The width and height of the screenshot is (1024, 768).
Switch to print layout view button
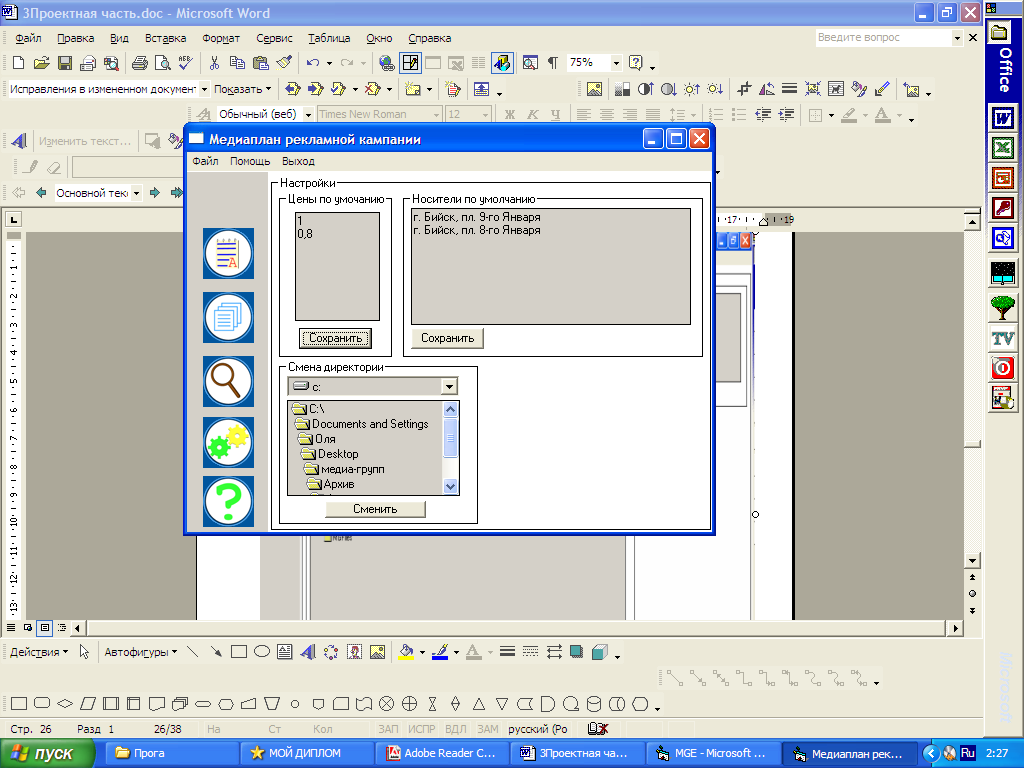44,628
